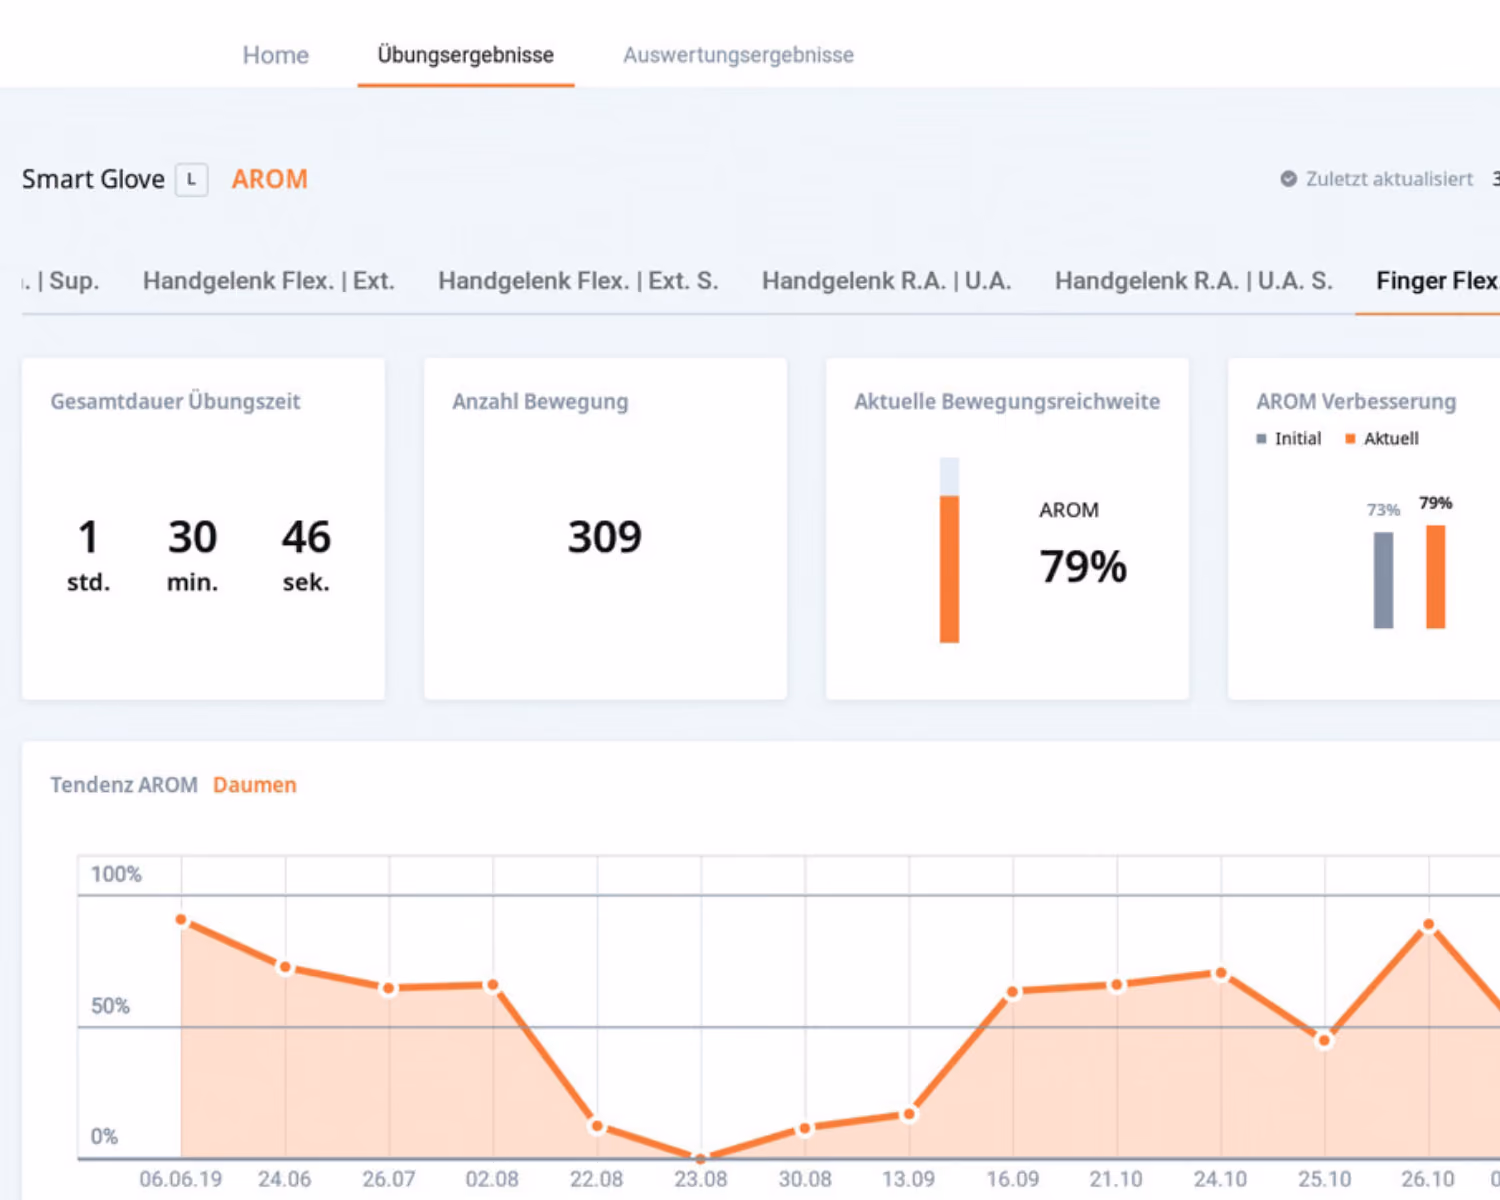Viewport: 1500px width, 1200px height.
Task: Click the Gesamtdauer Übungszeit label
Action: [x=175, y=402]
